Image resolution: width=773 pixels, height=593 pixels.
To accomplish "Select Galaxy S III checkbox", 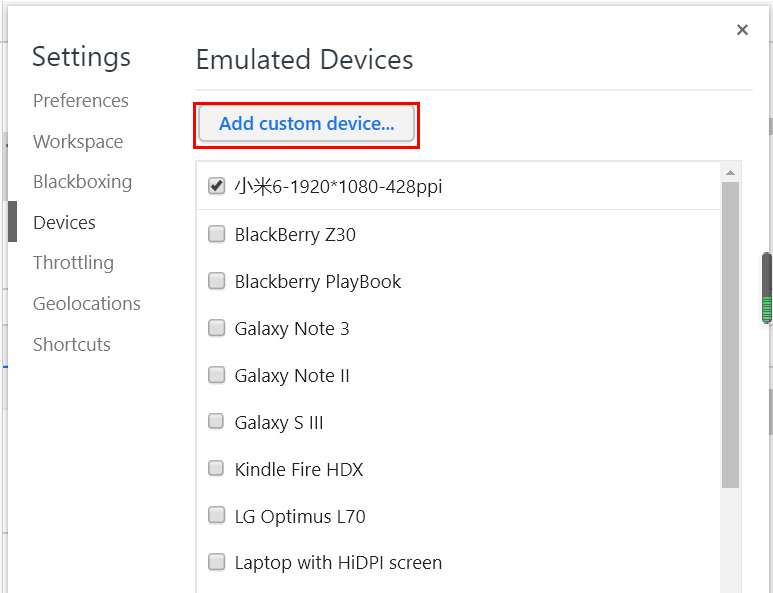I will [216, 422].
